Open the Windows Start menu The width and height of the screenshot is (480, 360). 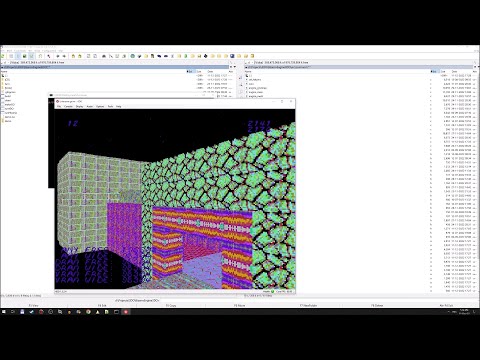(x=4, y=312)
